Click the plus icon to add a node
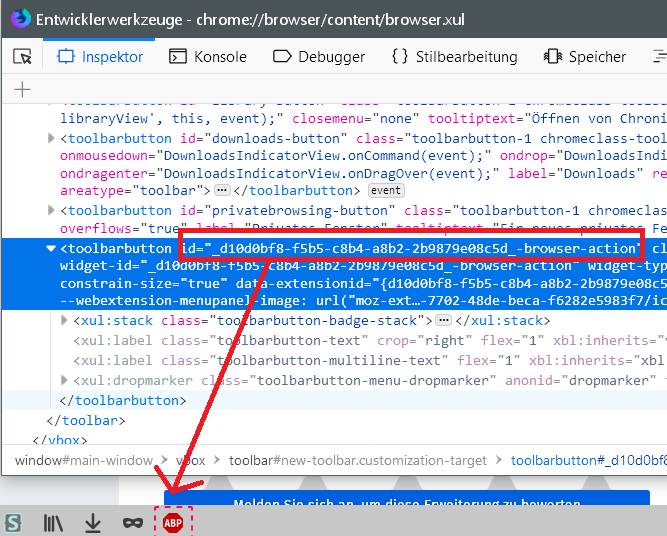The height and width of the screenshot is (536, 667). [x=22, y=90]
